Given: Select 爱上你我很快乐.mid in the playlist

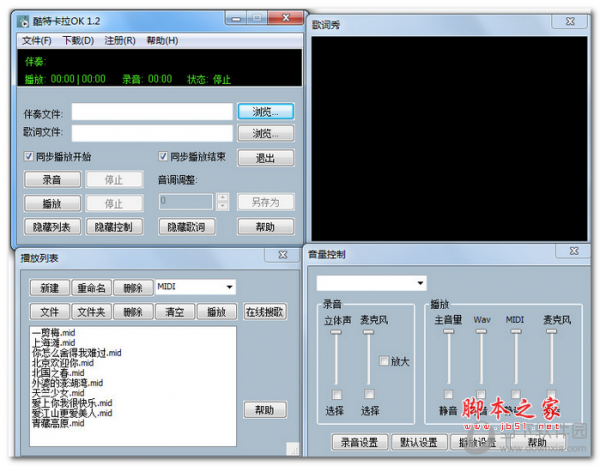Looking at the screenshot, I should [72, 402].
